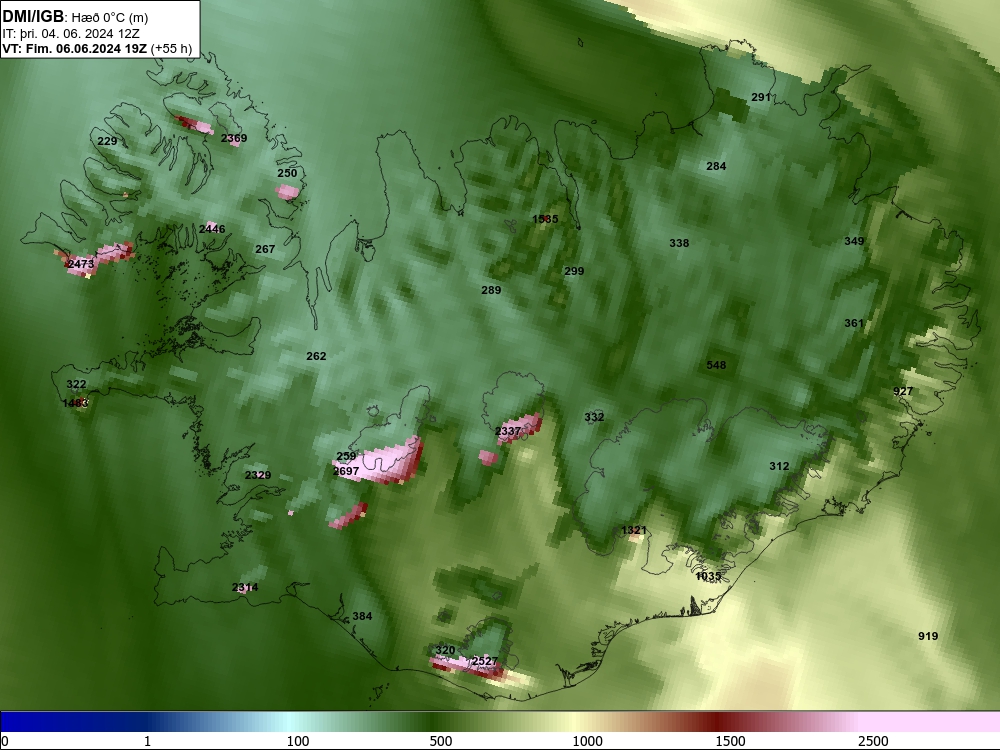
Task: Click the map value '262'
Action: [x=316, y=356]
